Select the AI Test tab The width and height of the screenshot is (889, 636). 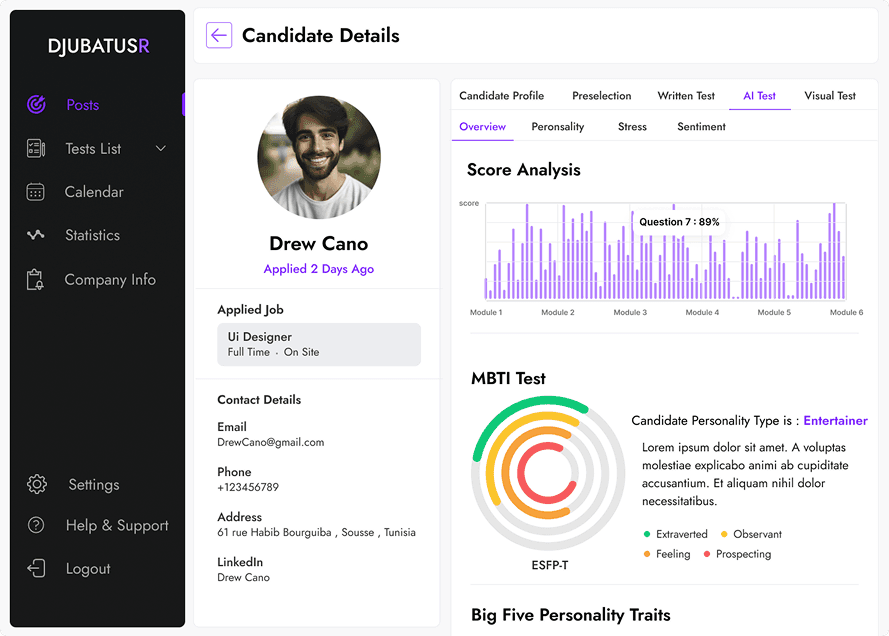[x=759, y=96]
